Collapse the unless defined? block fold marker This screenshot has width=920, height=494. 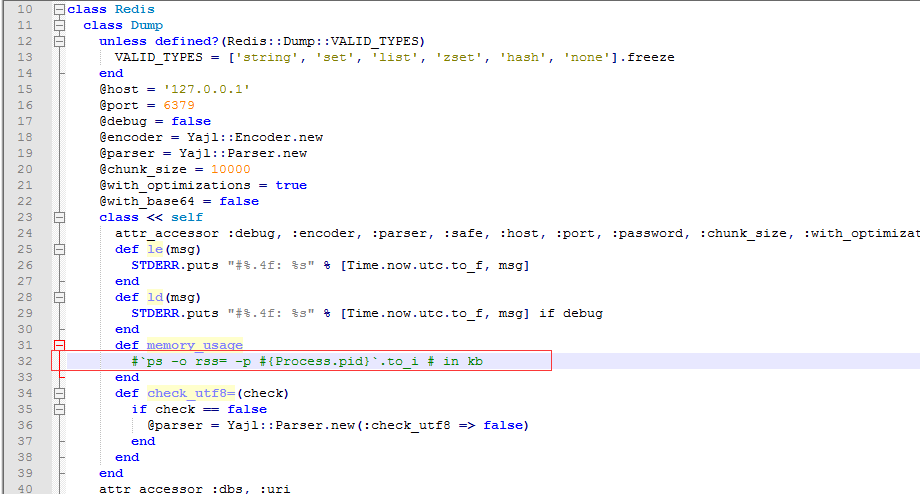(59, 41)
